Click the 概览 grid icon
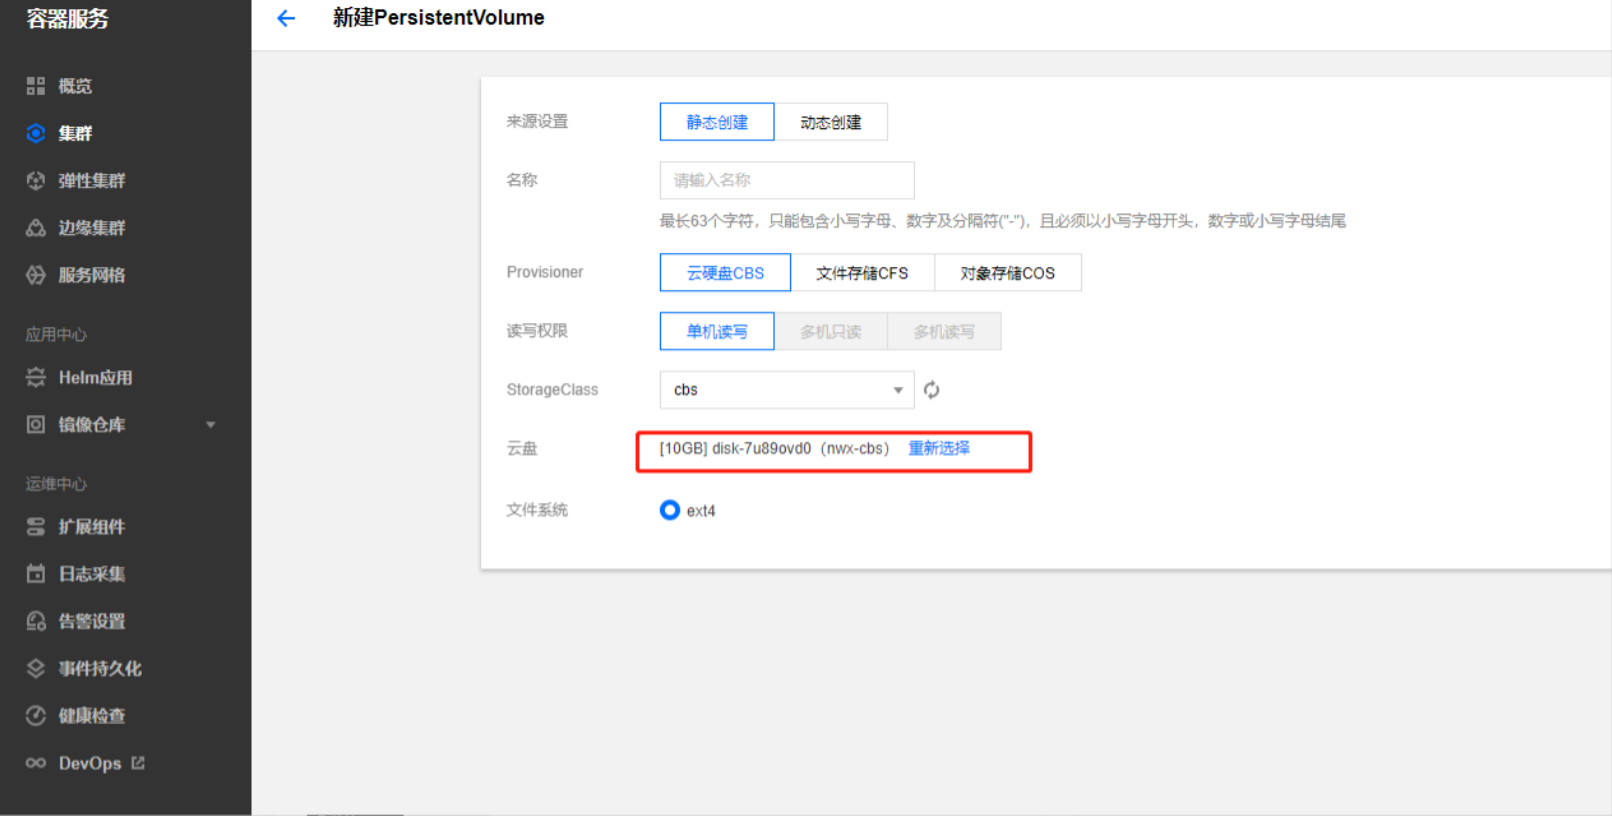Screen dimensions: 1612x816 [36, 86]
